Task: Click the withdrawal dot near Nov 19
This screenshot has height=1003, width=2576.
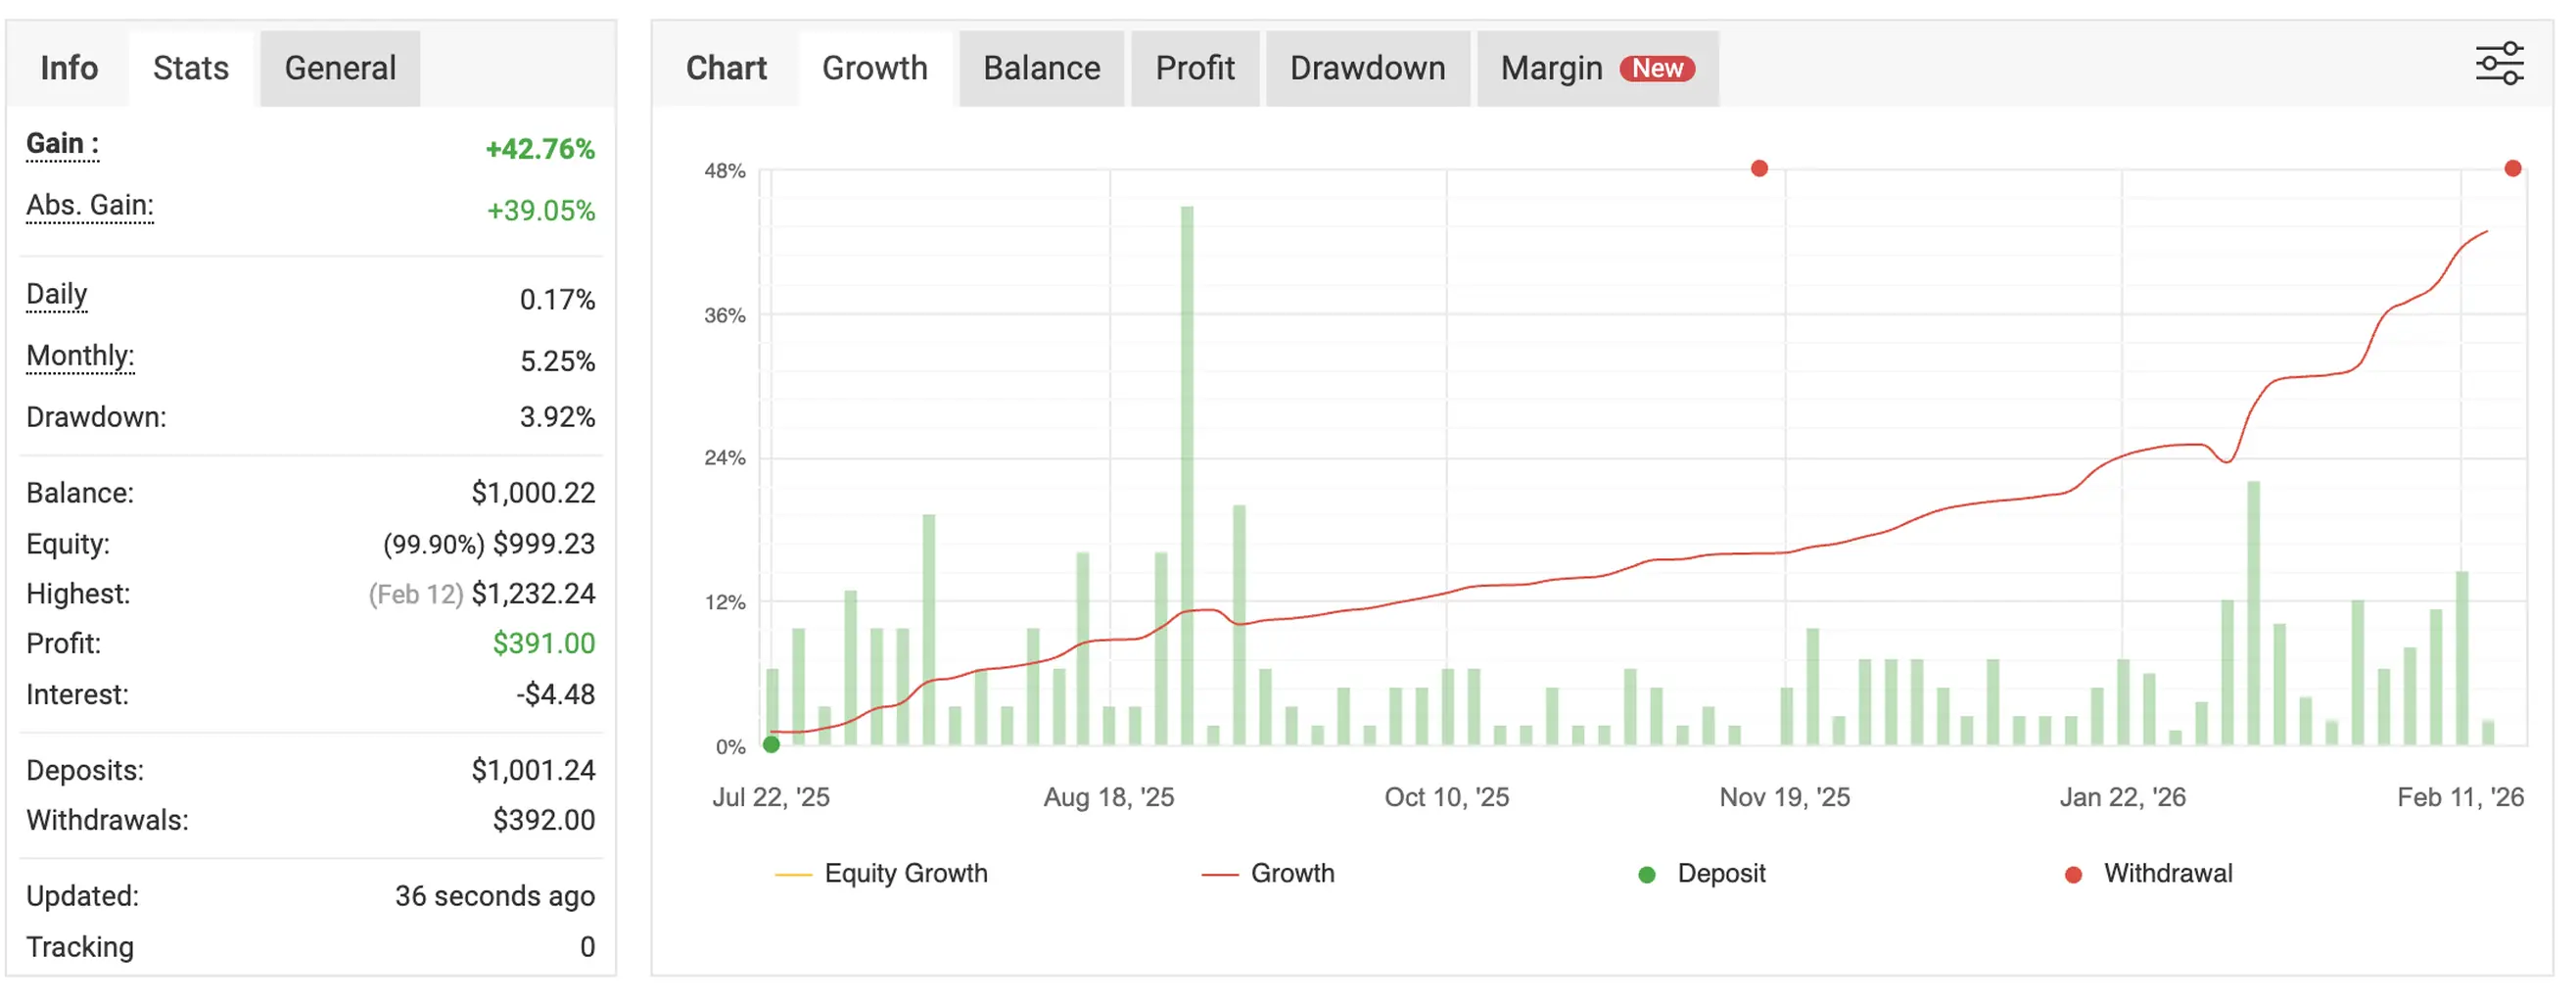Action: [1759, 168]
